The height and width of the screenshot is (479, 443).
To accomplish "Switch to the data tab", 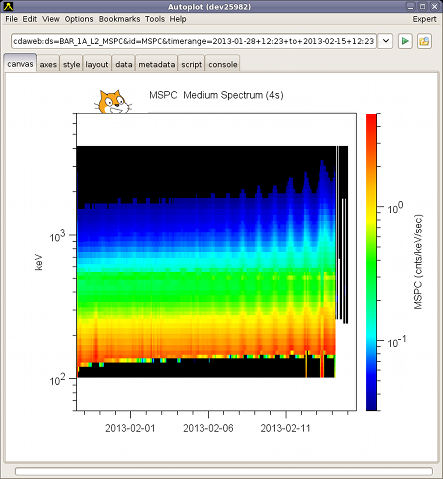I will tap(124, 64).
